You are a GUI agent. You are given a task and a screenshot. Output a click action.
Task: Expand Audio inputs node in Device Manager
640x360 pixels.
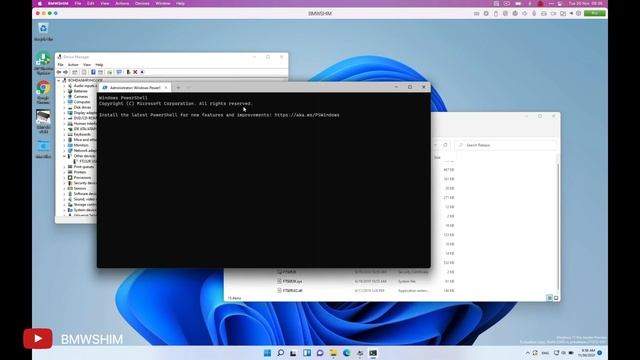(x=64, y=86)
